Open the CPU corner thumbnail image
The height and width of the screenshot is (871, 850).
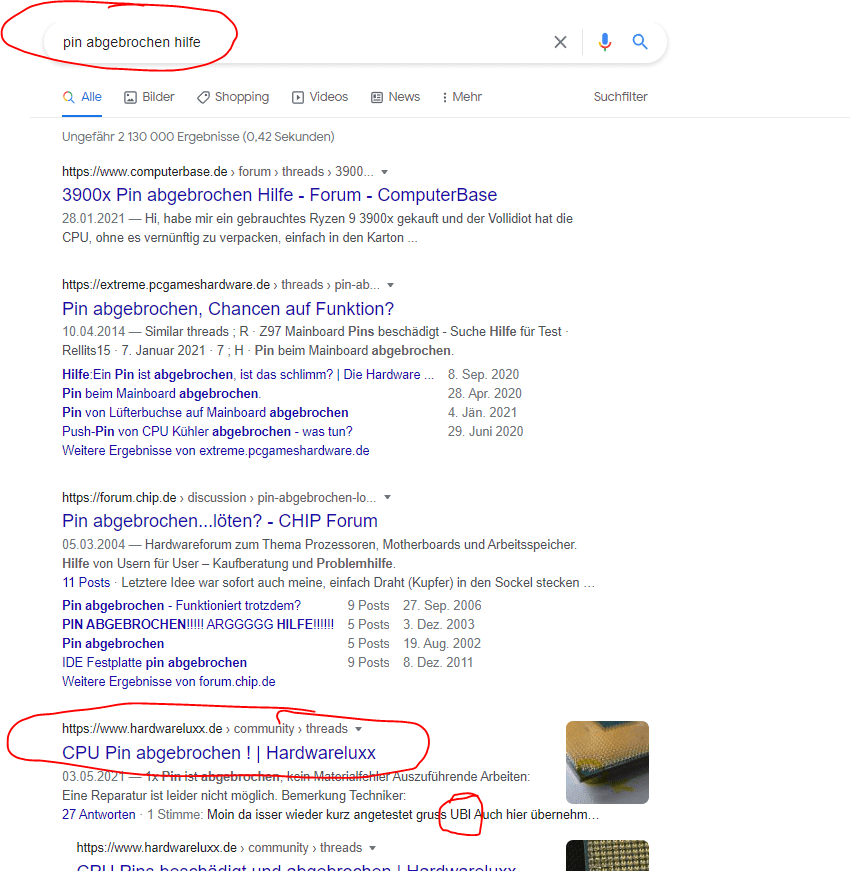point(607,762)
